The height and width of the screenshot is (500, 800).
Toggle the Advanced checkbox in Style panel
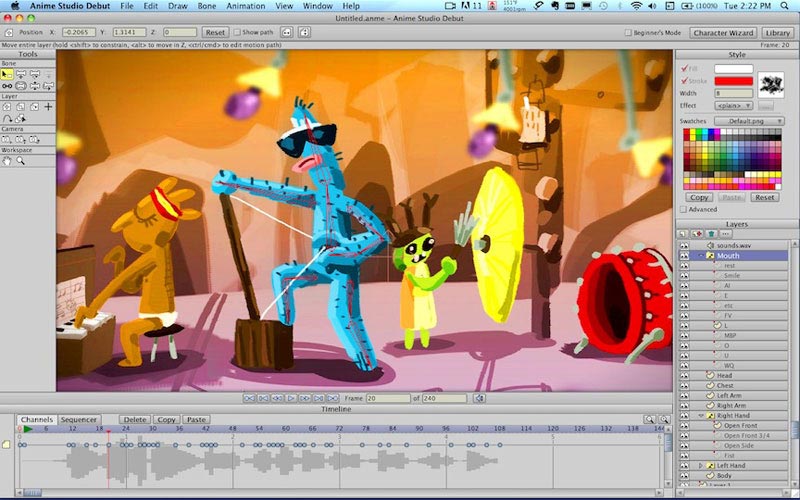pyautogui.click(x=683, y=209)
